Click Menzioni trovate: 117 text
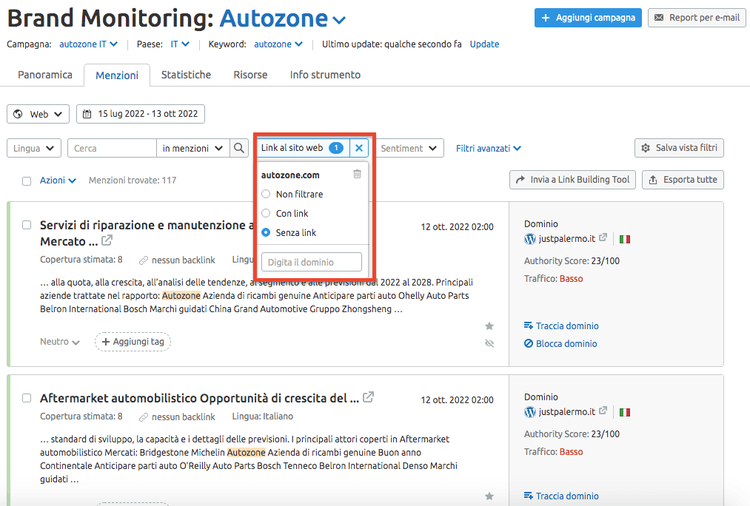Screen dimensions: 750x506 (132, 180)
